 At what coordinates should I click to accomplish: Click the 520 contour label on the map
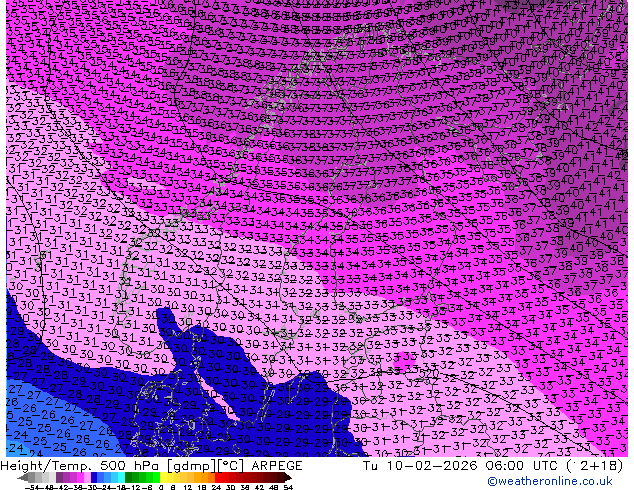point(429,374)
